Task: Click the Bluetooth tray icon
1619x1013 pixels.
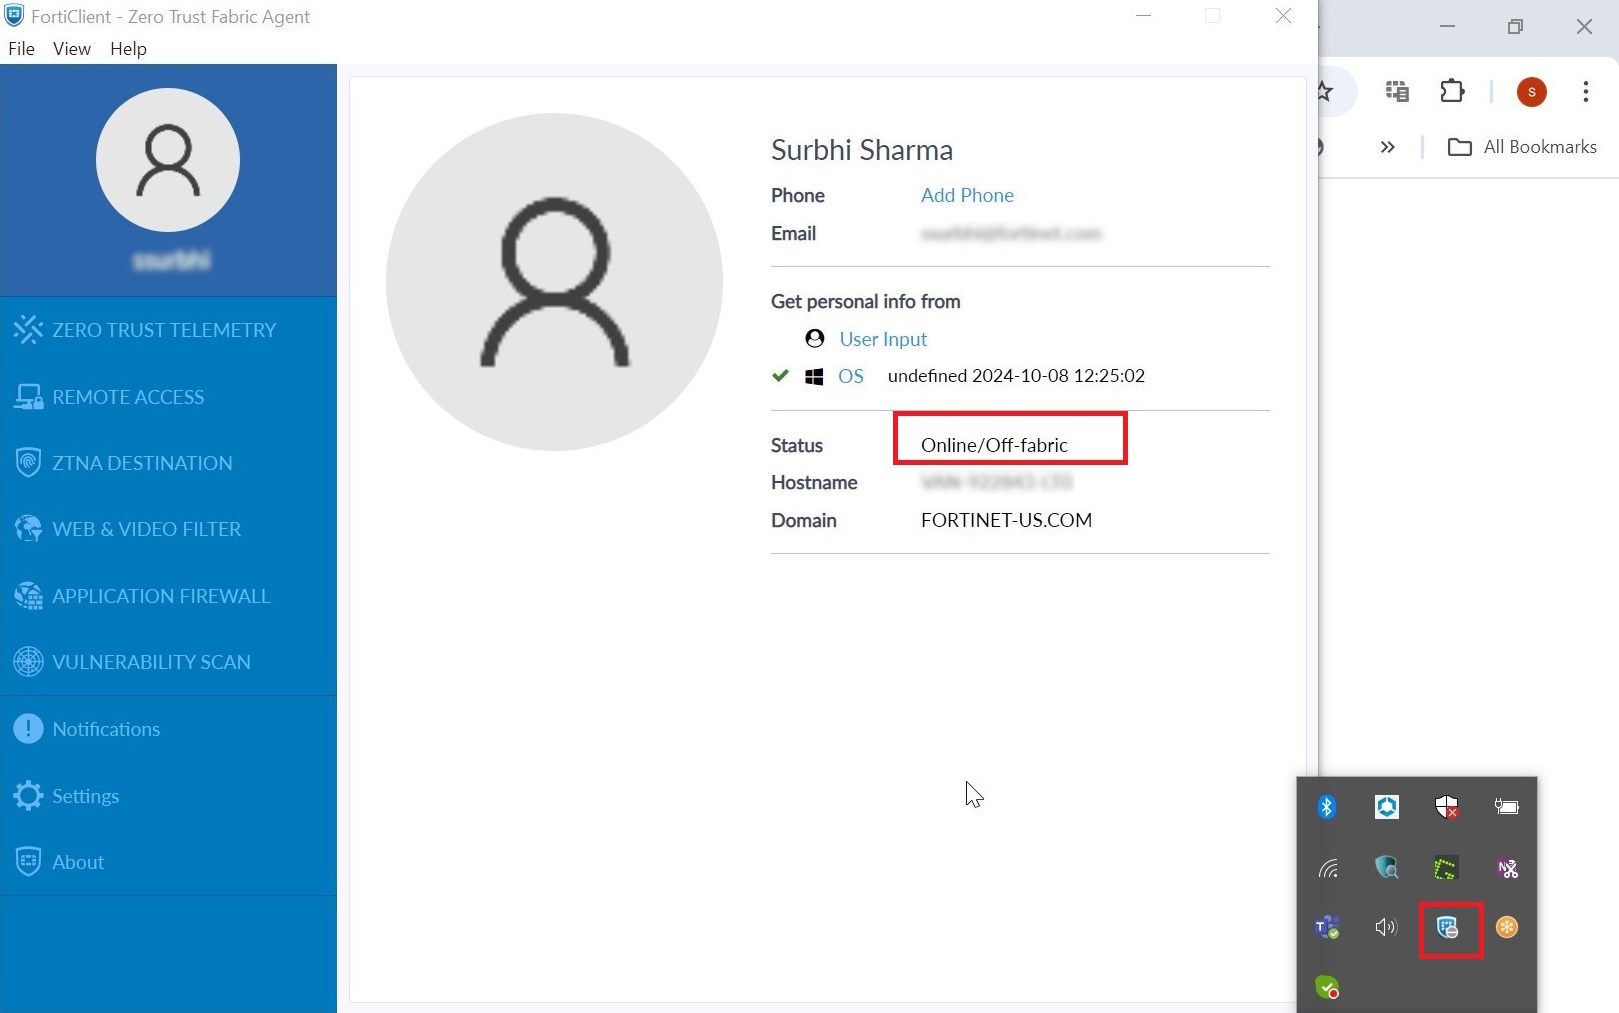Action: (1327, 806)
